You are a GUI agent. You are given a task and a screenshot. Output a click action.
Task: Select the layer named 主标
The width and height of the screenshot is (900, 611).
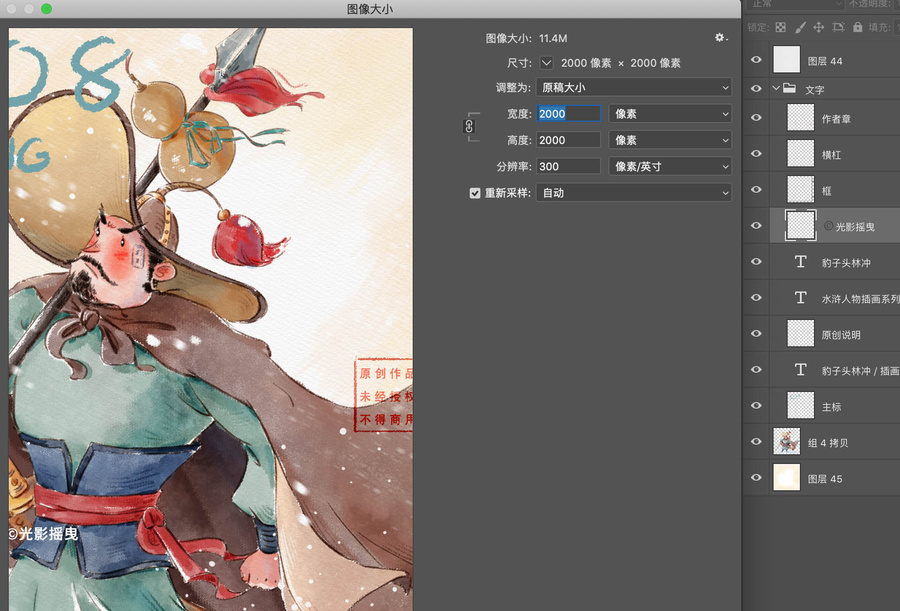click(831, 407)
